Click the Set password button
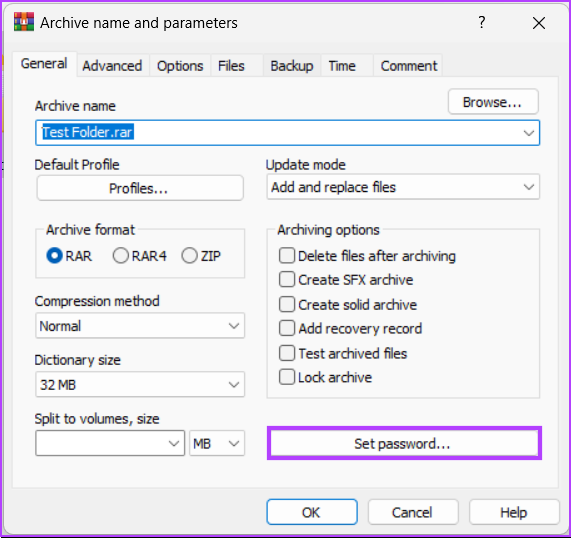This screenshot has height=538, width=571. tap(404, 443)
